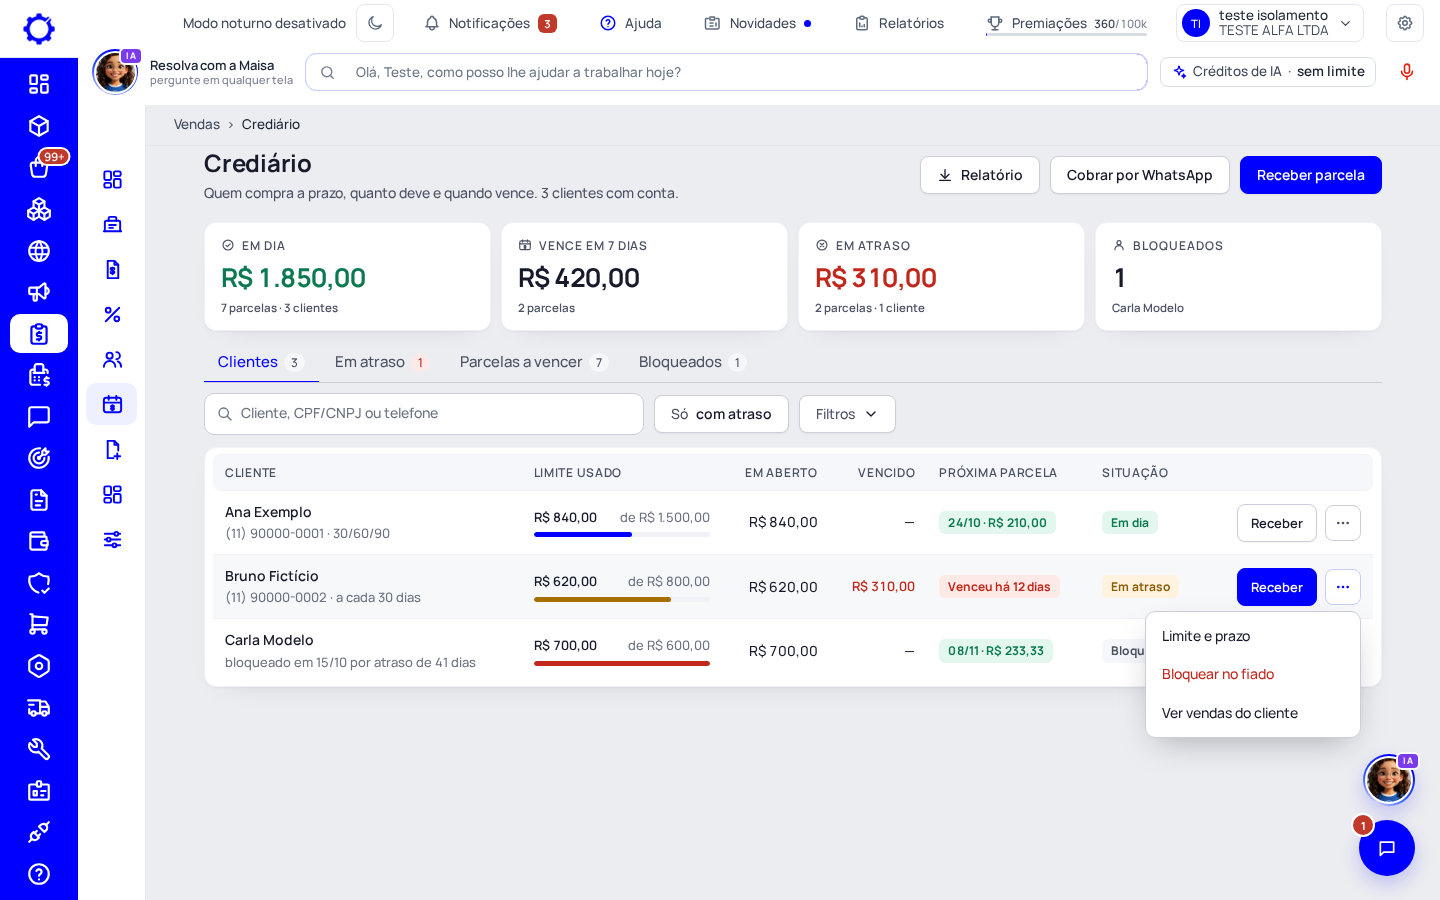Open the wallet icon in the blue sidebar
This screenshot has height=900, width=1440.
(x=39, y=541)
